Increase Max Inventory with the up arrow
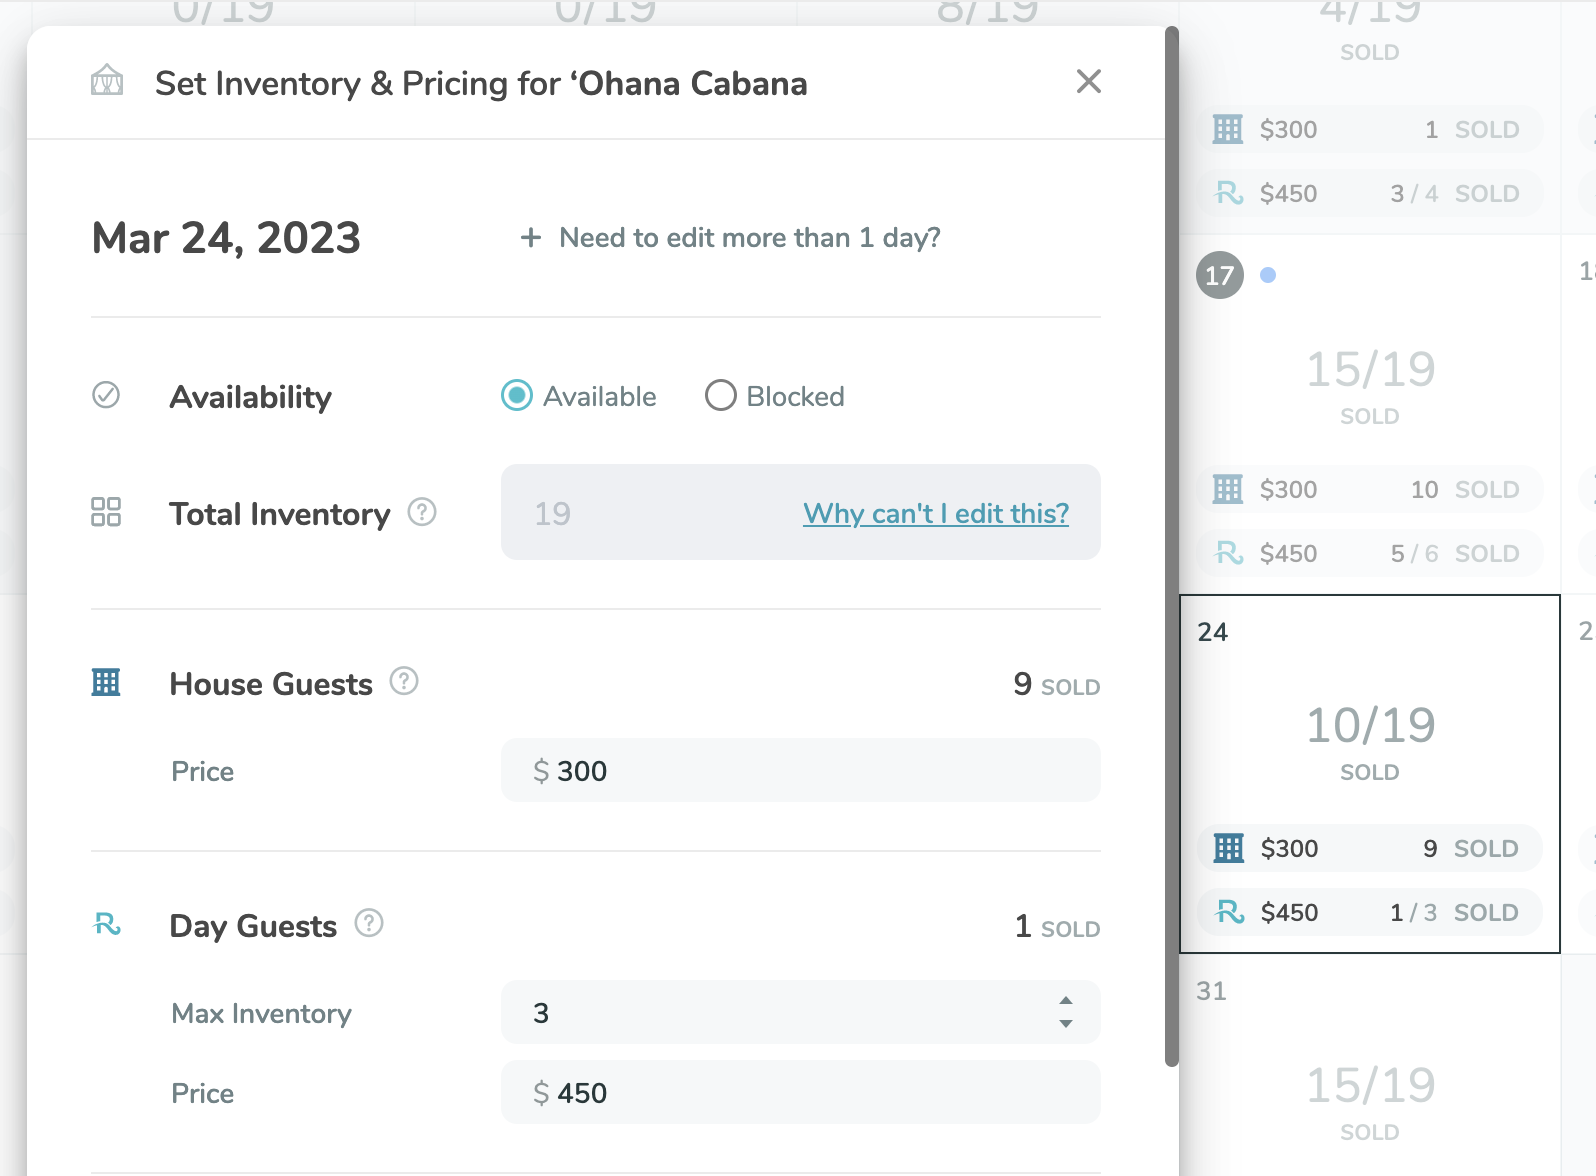 click(x=1066, y=1001)
